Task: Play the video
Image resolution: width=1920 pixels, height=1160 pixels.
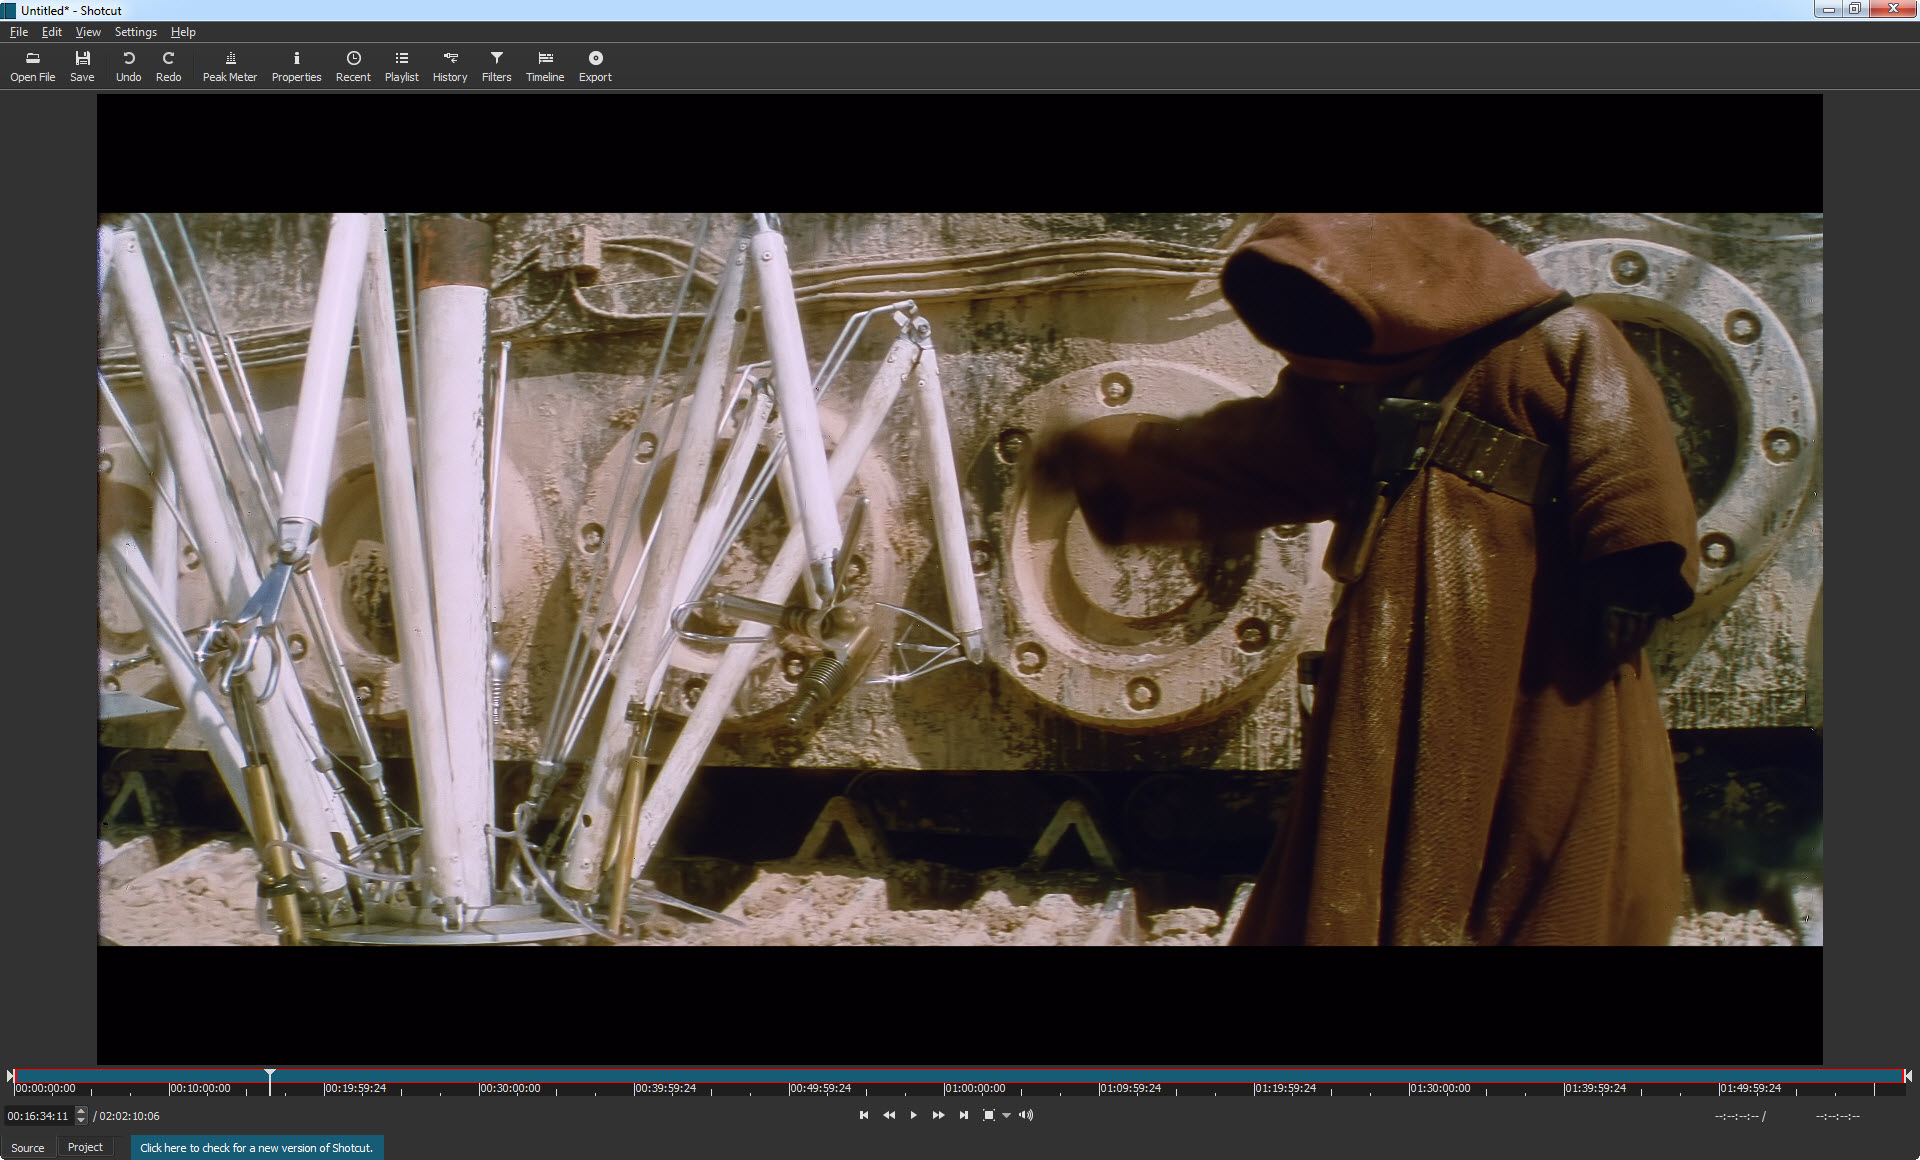Action: 913,1115
